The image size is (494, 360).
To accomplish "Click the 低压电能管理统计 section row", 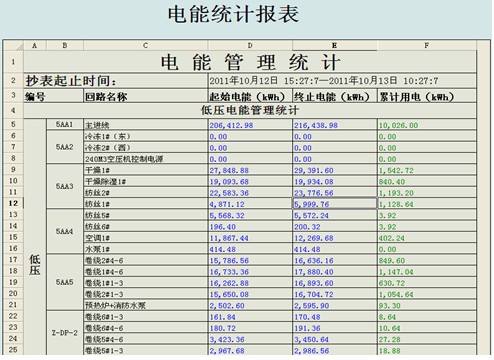I will coord(250,110).
